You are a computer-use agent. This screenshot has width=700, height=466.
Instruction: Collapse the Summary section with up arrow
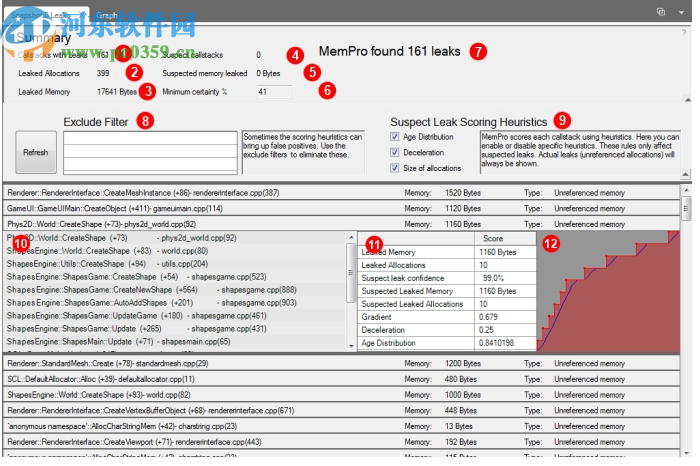coord(688,100)
